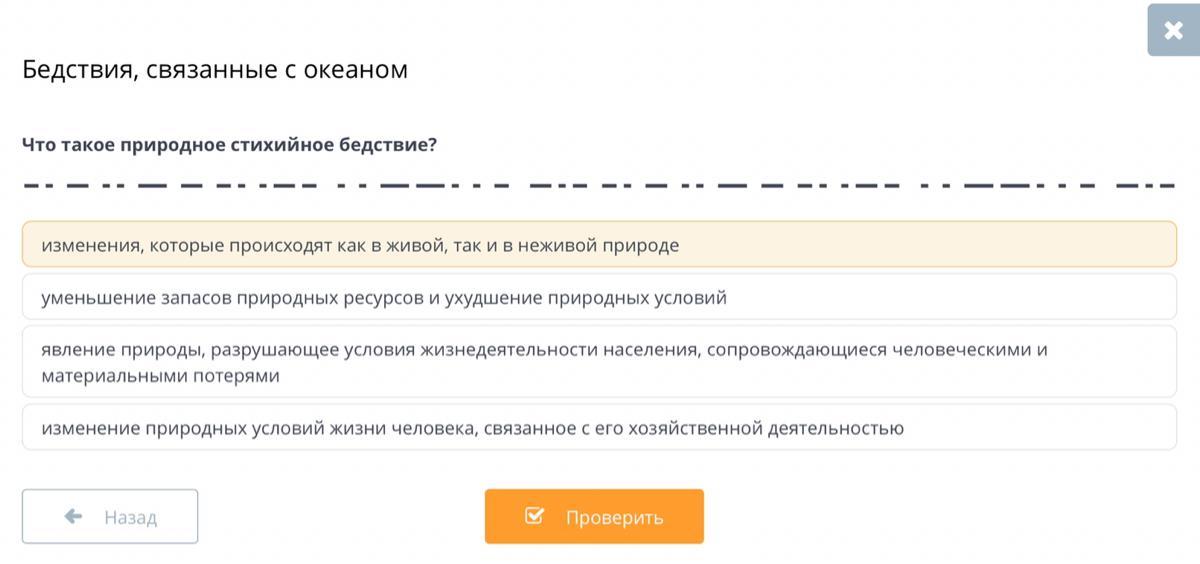
Task: Click the word 'Назад' label
Action: pos(131,517)
